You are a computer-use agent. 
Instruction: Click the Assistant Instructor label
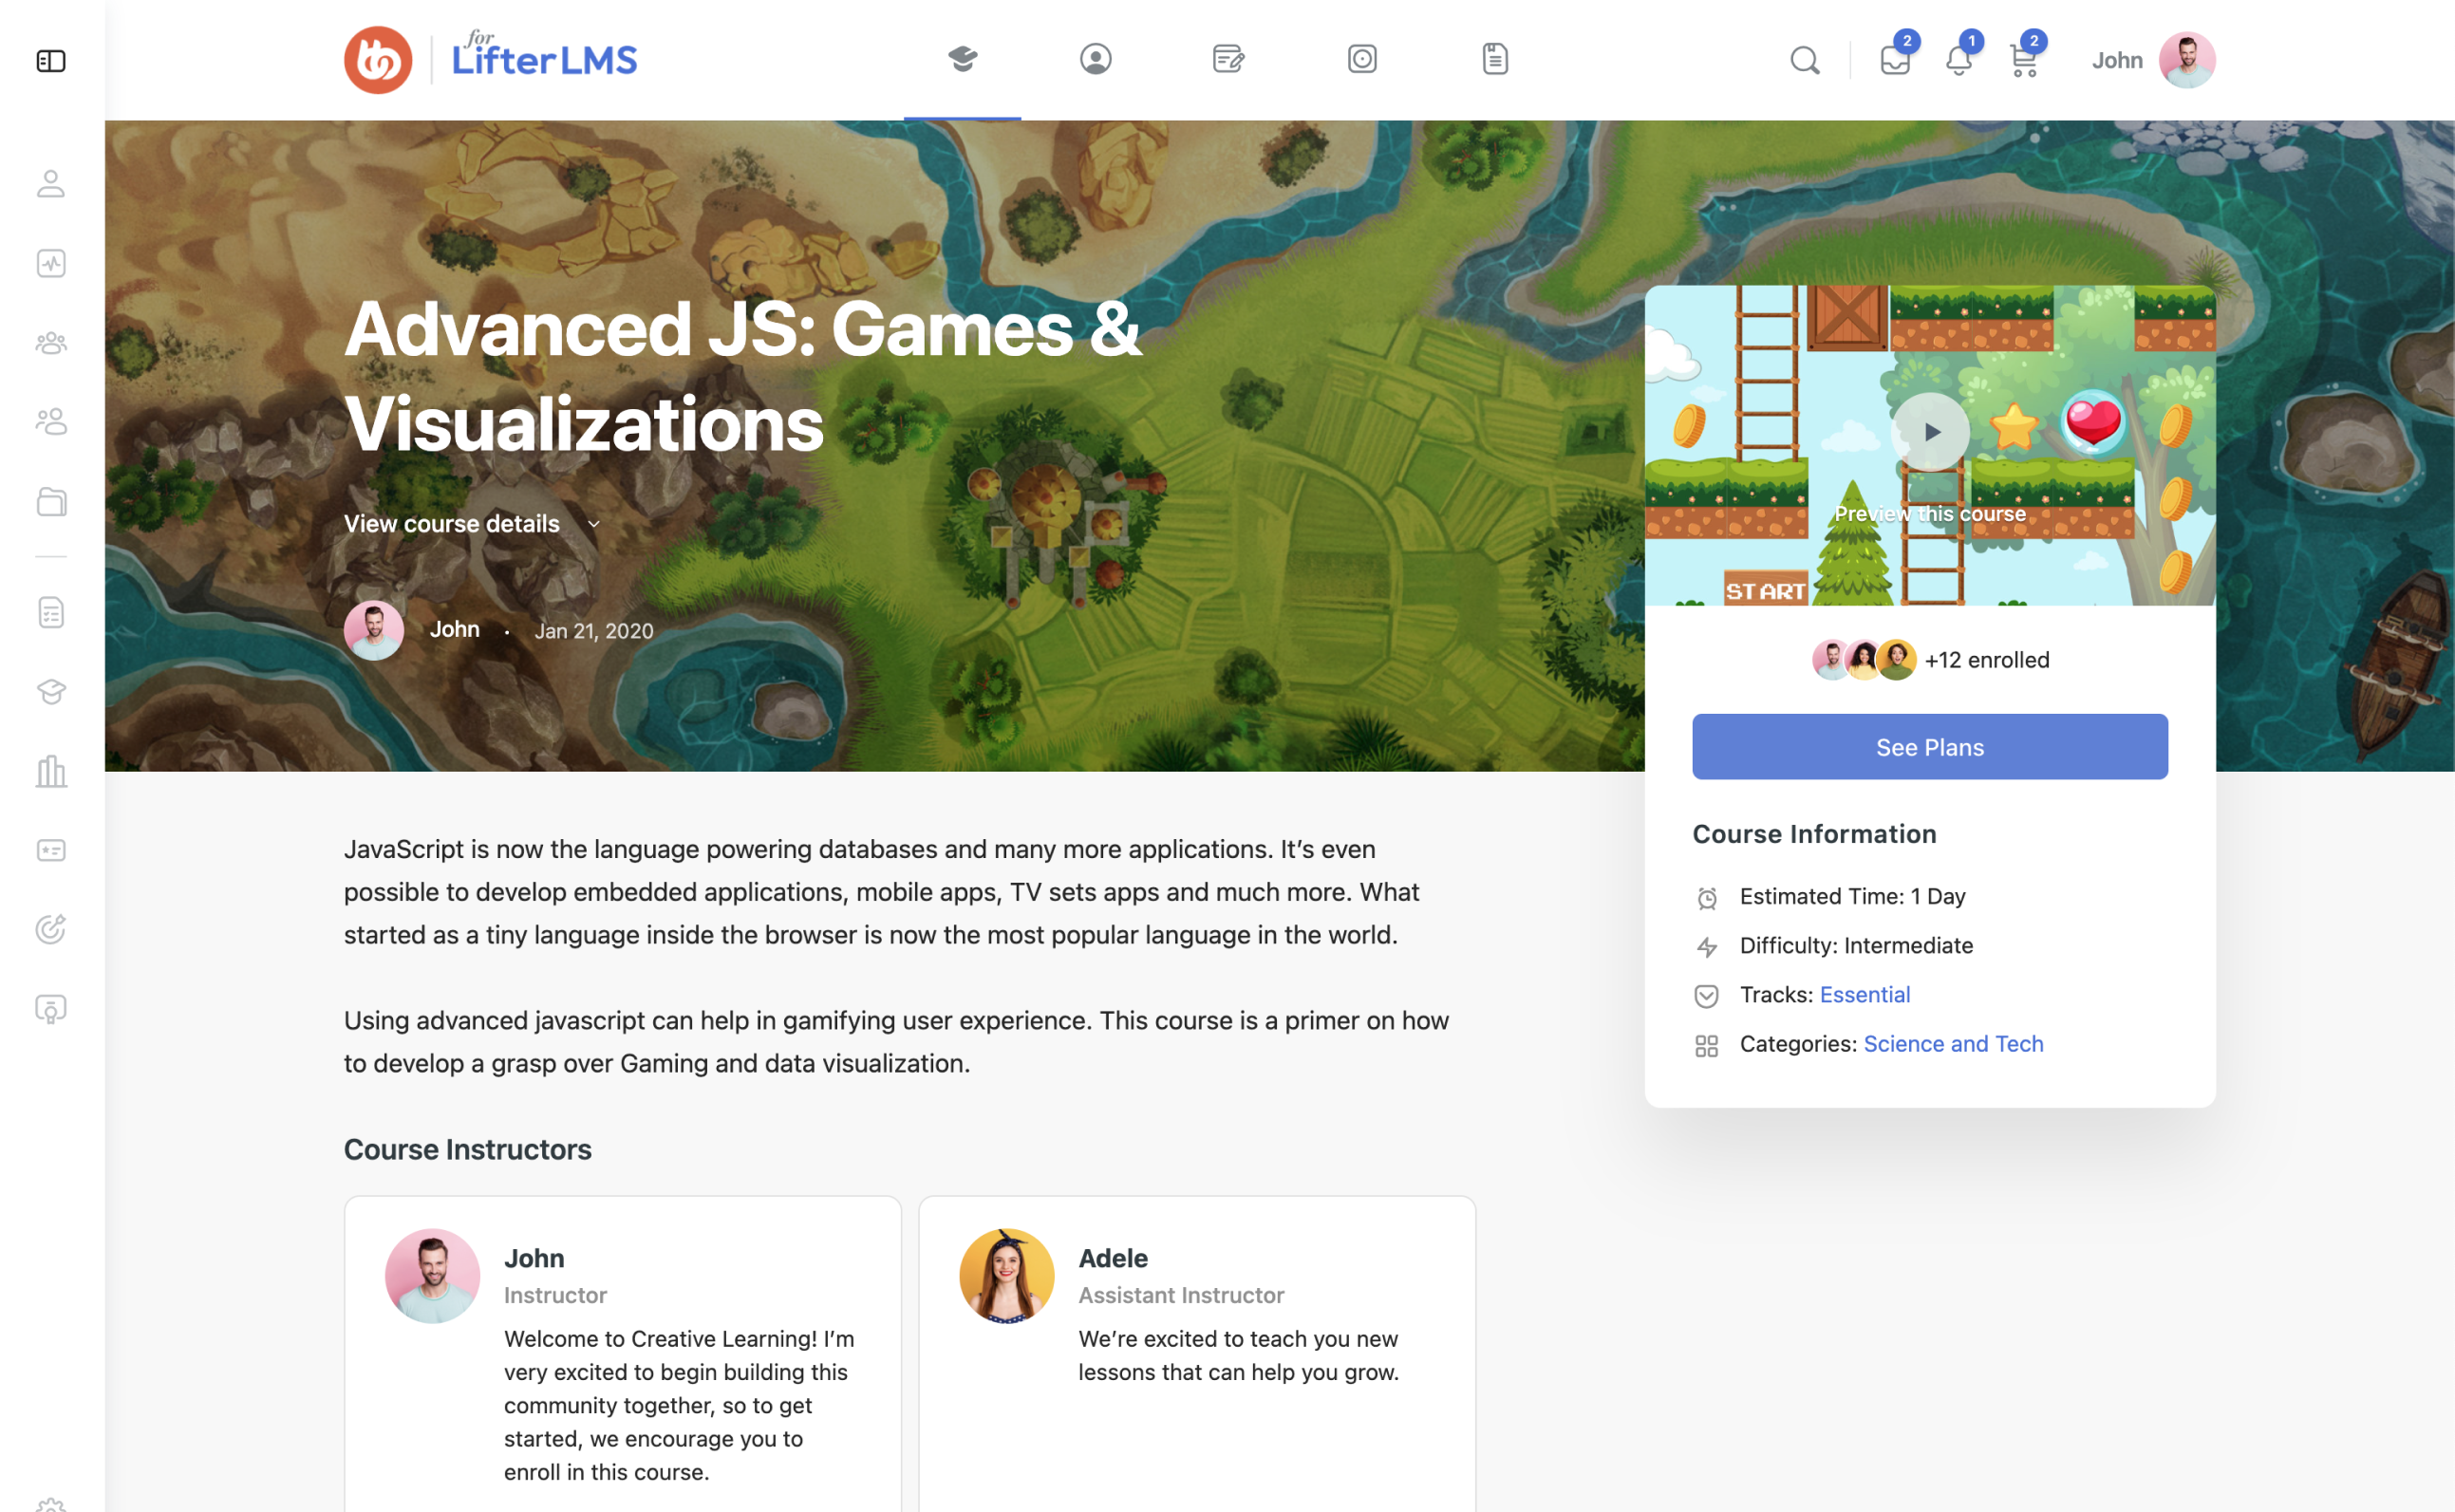coord(1181,1295)
